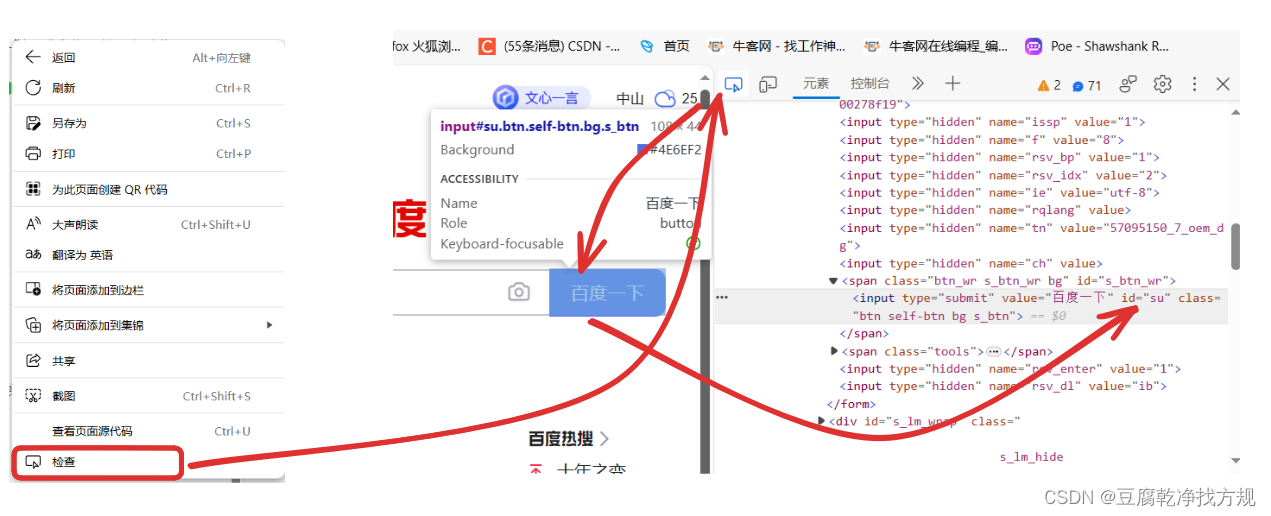Open the 百度热搜 heading link

(x=568, y=438)
